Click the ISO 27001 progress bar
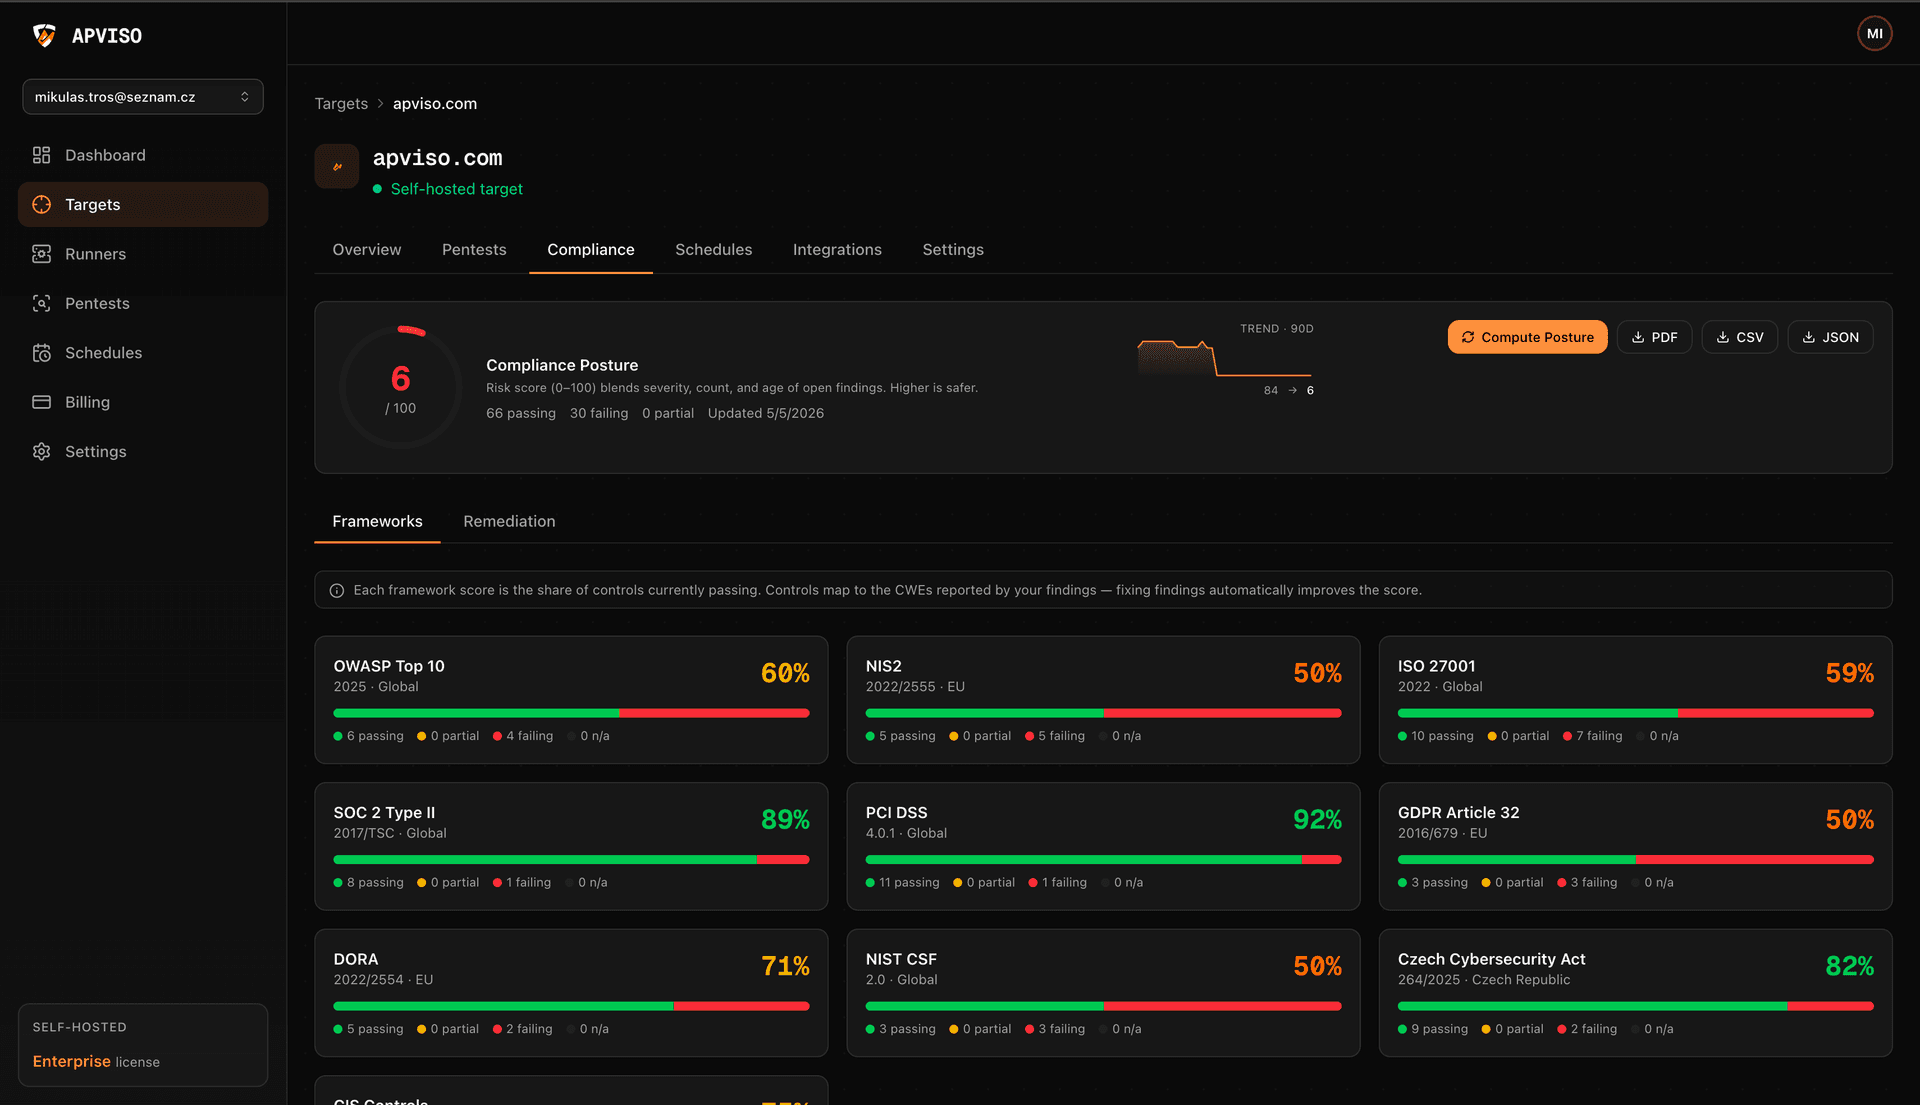This screenshot has height=1105, width=1920. click(1635, 713)
